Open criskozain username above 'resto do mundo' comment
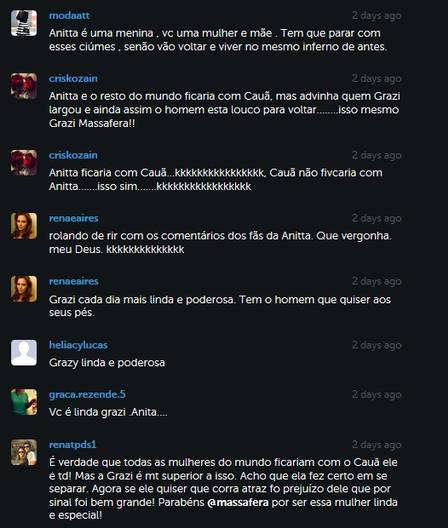The width and height of the screenshot is (448, 528). [73, 78]
